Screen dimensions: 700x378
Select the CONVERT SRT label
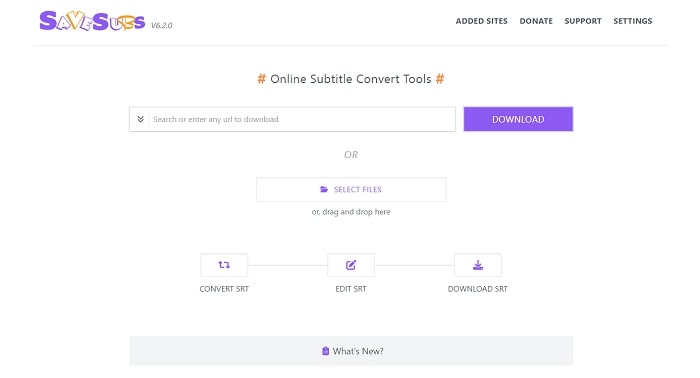(x=224, y=289)
